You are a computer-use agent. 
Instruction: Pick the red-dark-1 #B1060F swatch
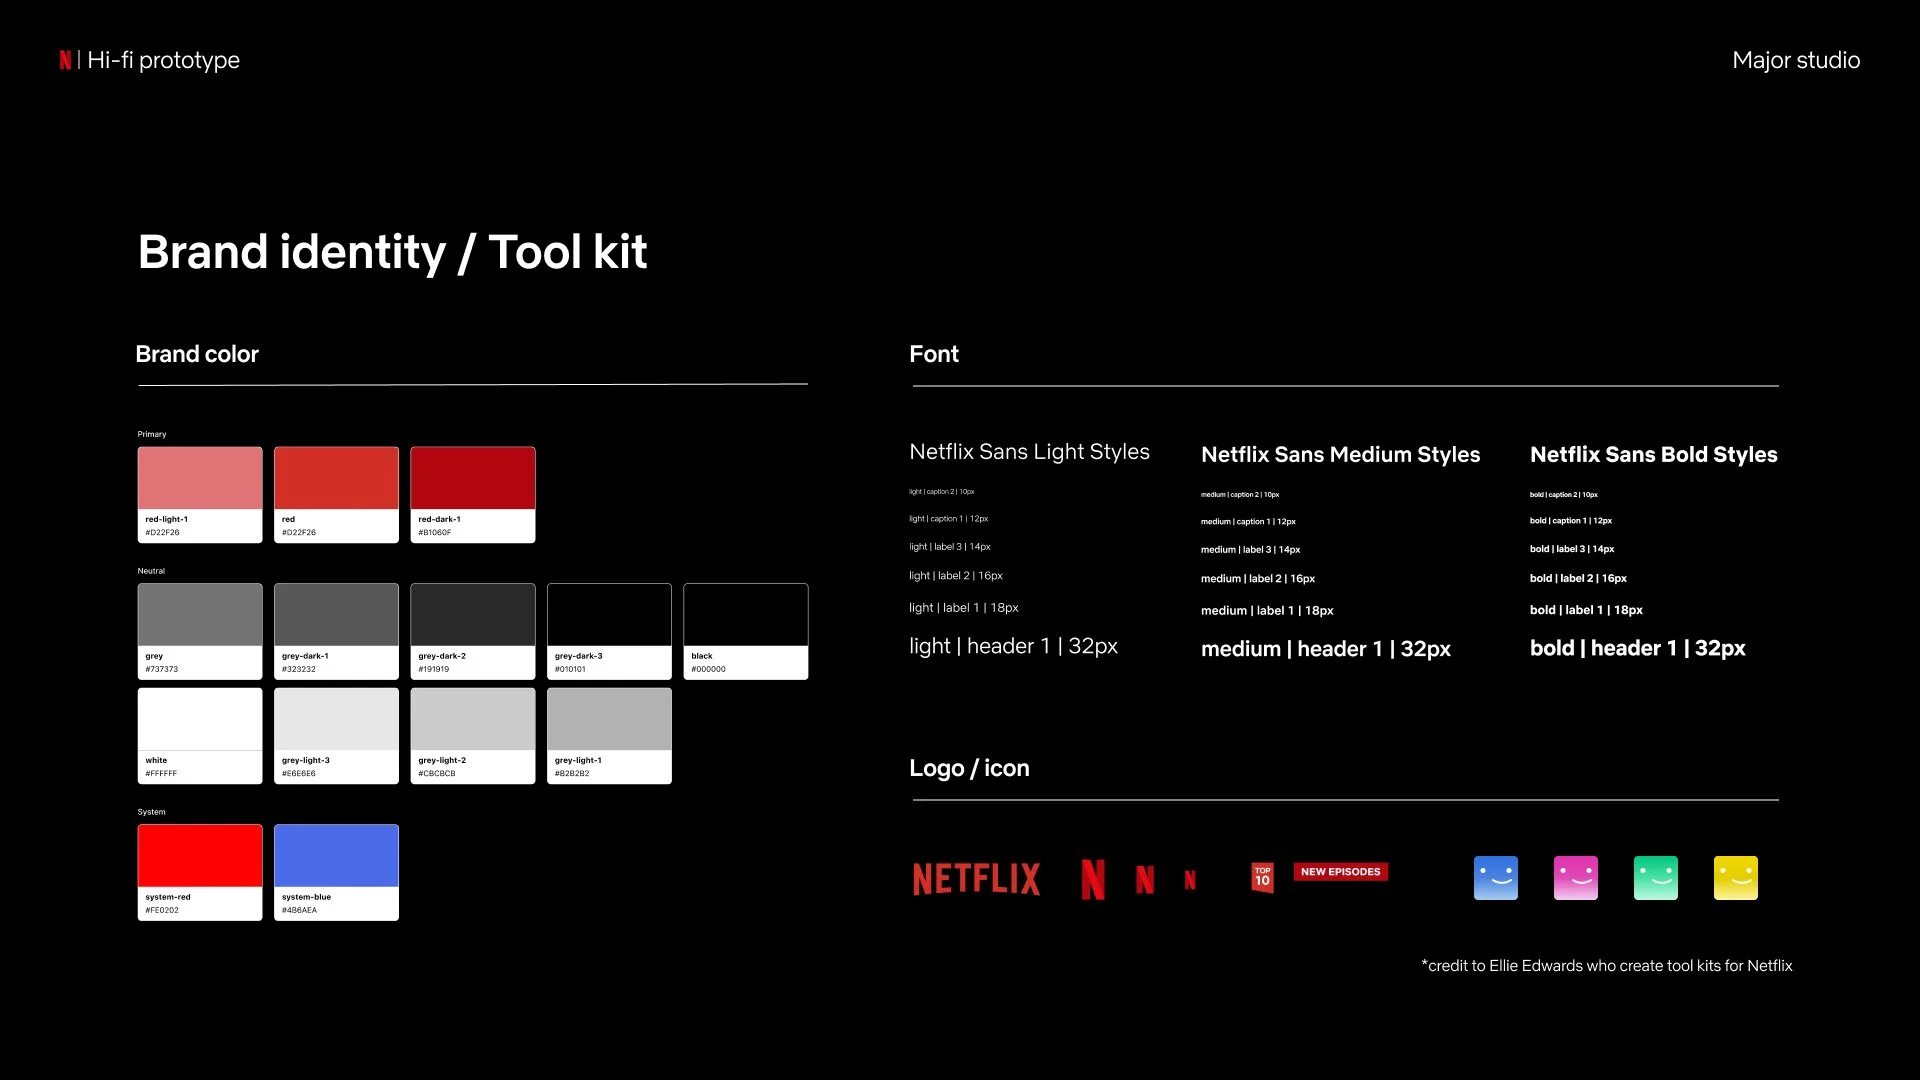(x=473, y=494)
